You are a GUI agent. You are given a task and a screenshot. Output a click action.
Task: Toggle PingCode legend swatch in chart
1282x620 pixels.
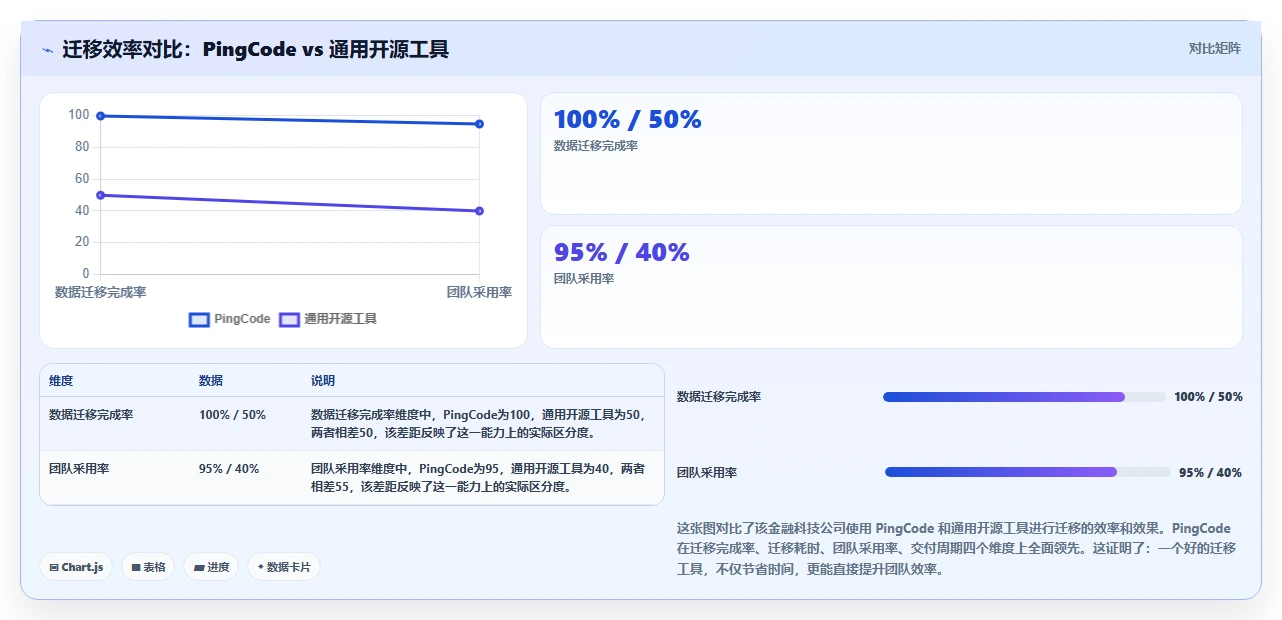[199, 319]
